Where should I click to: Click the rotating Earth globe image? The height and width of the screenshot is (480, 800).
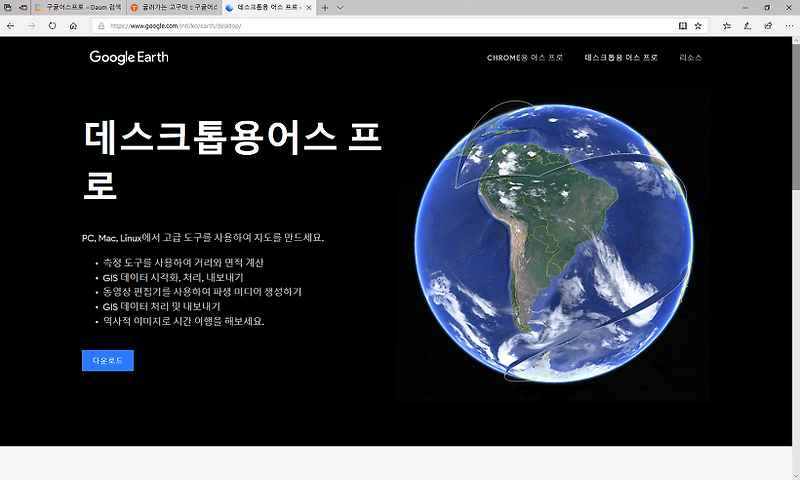point(554,243)
